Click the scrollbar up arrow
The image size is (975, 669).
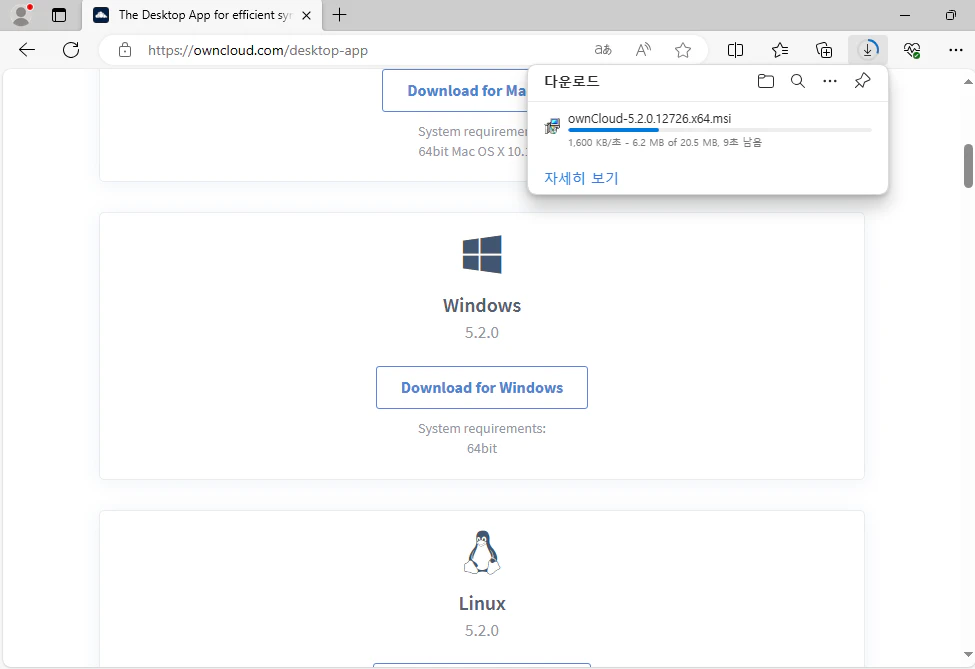[x=968, y=81]
